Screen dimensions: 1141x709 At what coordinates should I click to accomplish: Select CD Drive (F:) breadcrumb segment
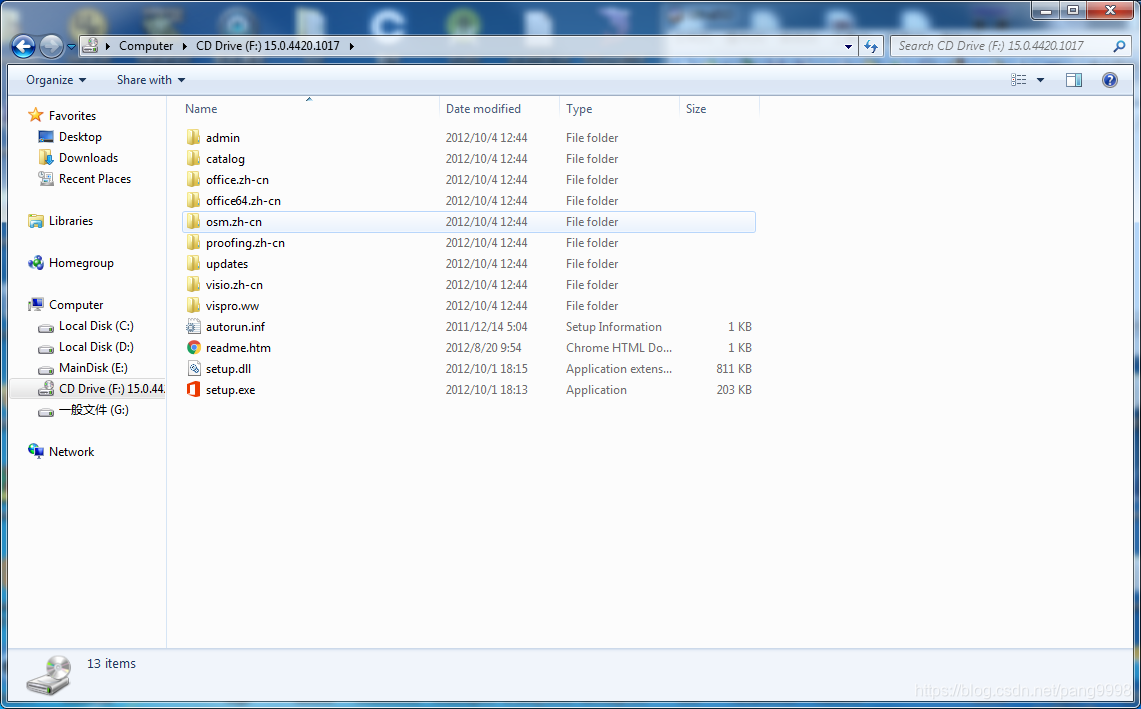point(268,45)
